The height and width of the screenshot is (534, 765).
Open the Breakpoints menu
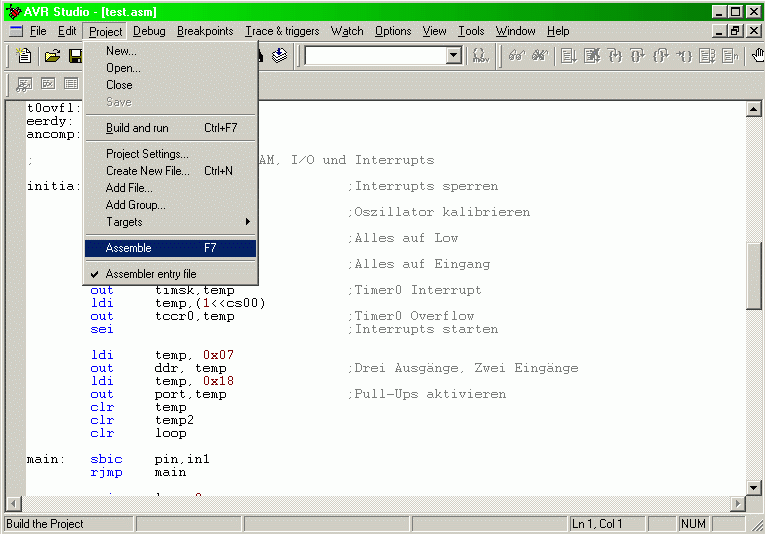[205, 31]
